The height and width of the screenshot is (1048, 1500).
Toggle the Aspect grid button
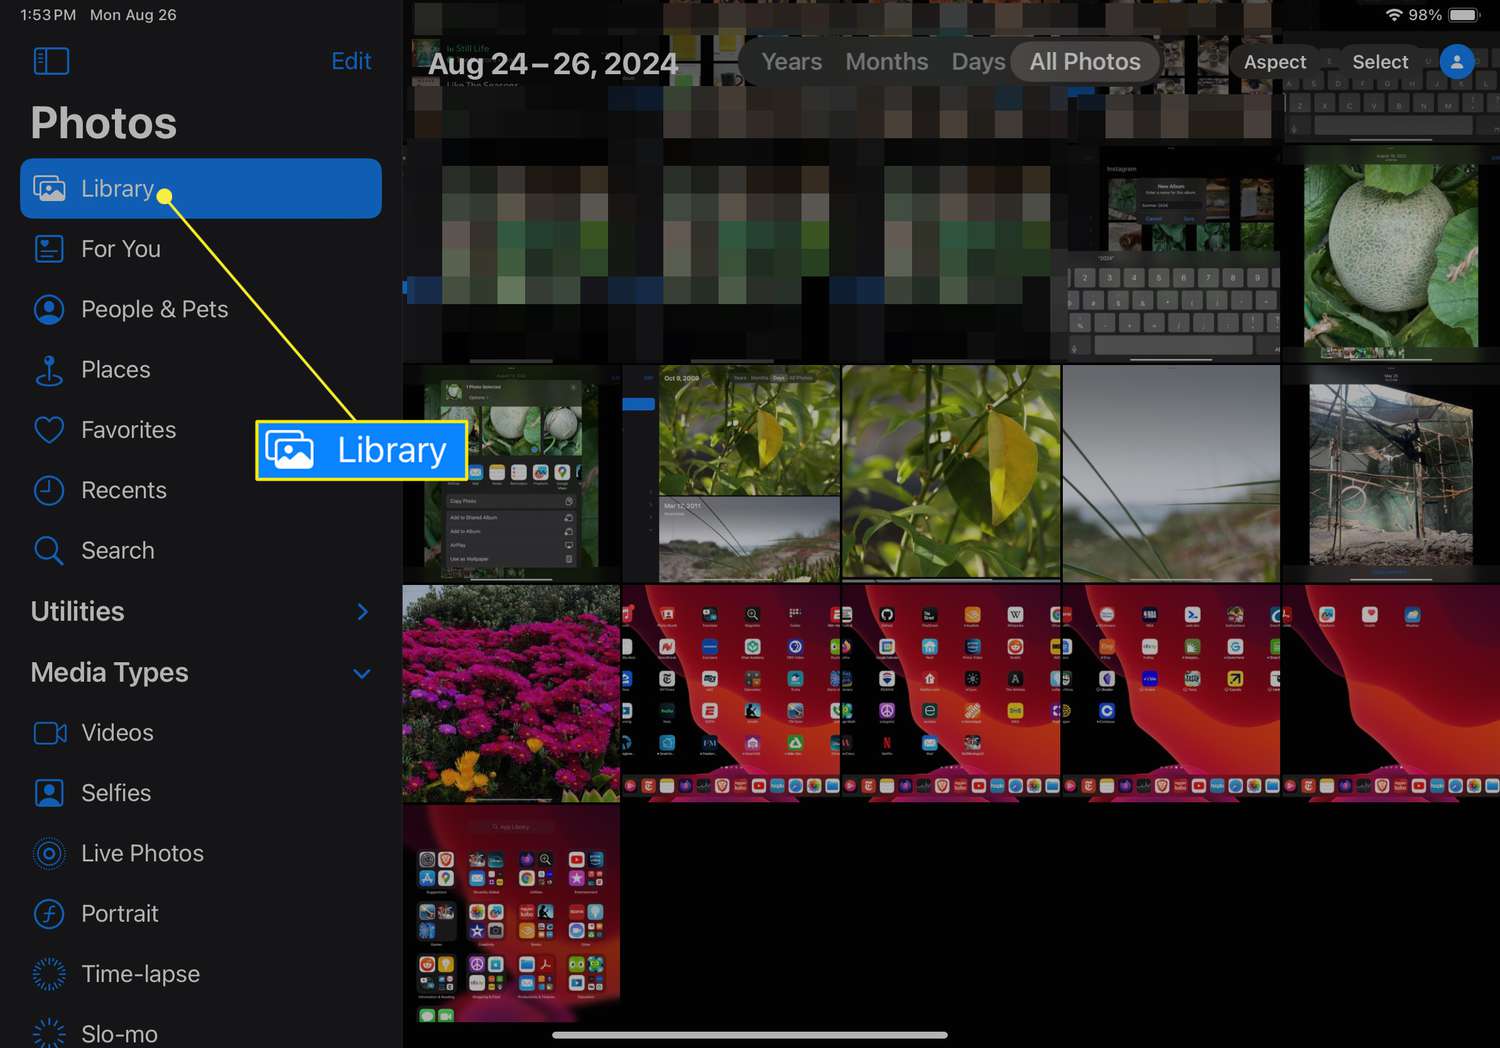point(1274,62)
